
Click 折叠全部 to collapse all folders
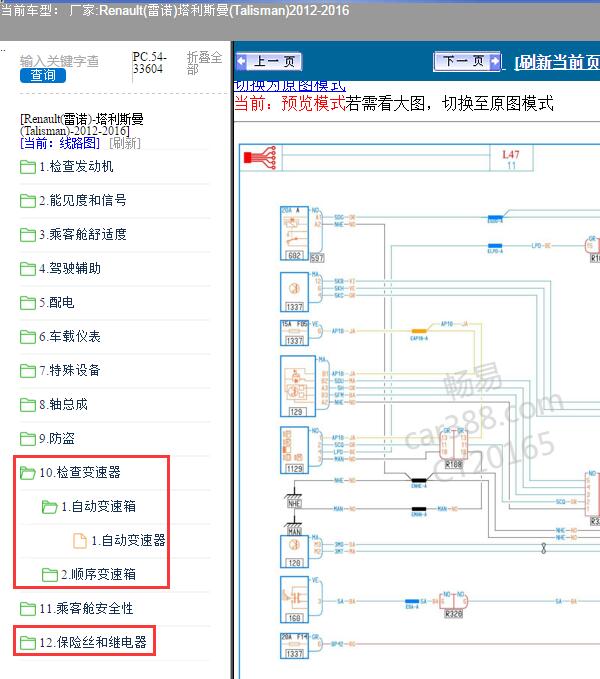tap(204, 63)
